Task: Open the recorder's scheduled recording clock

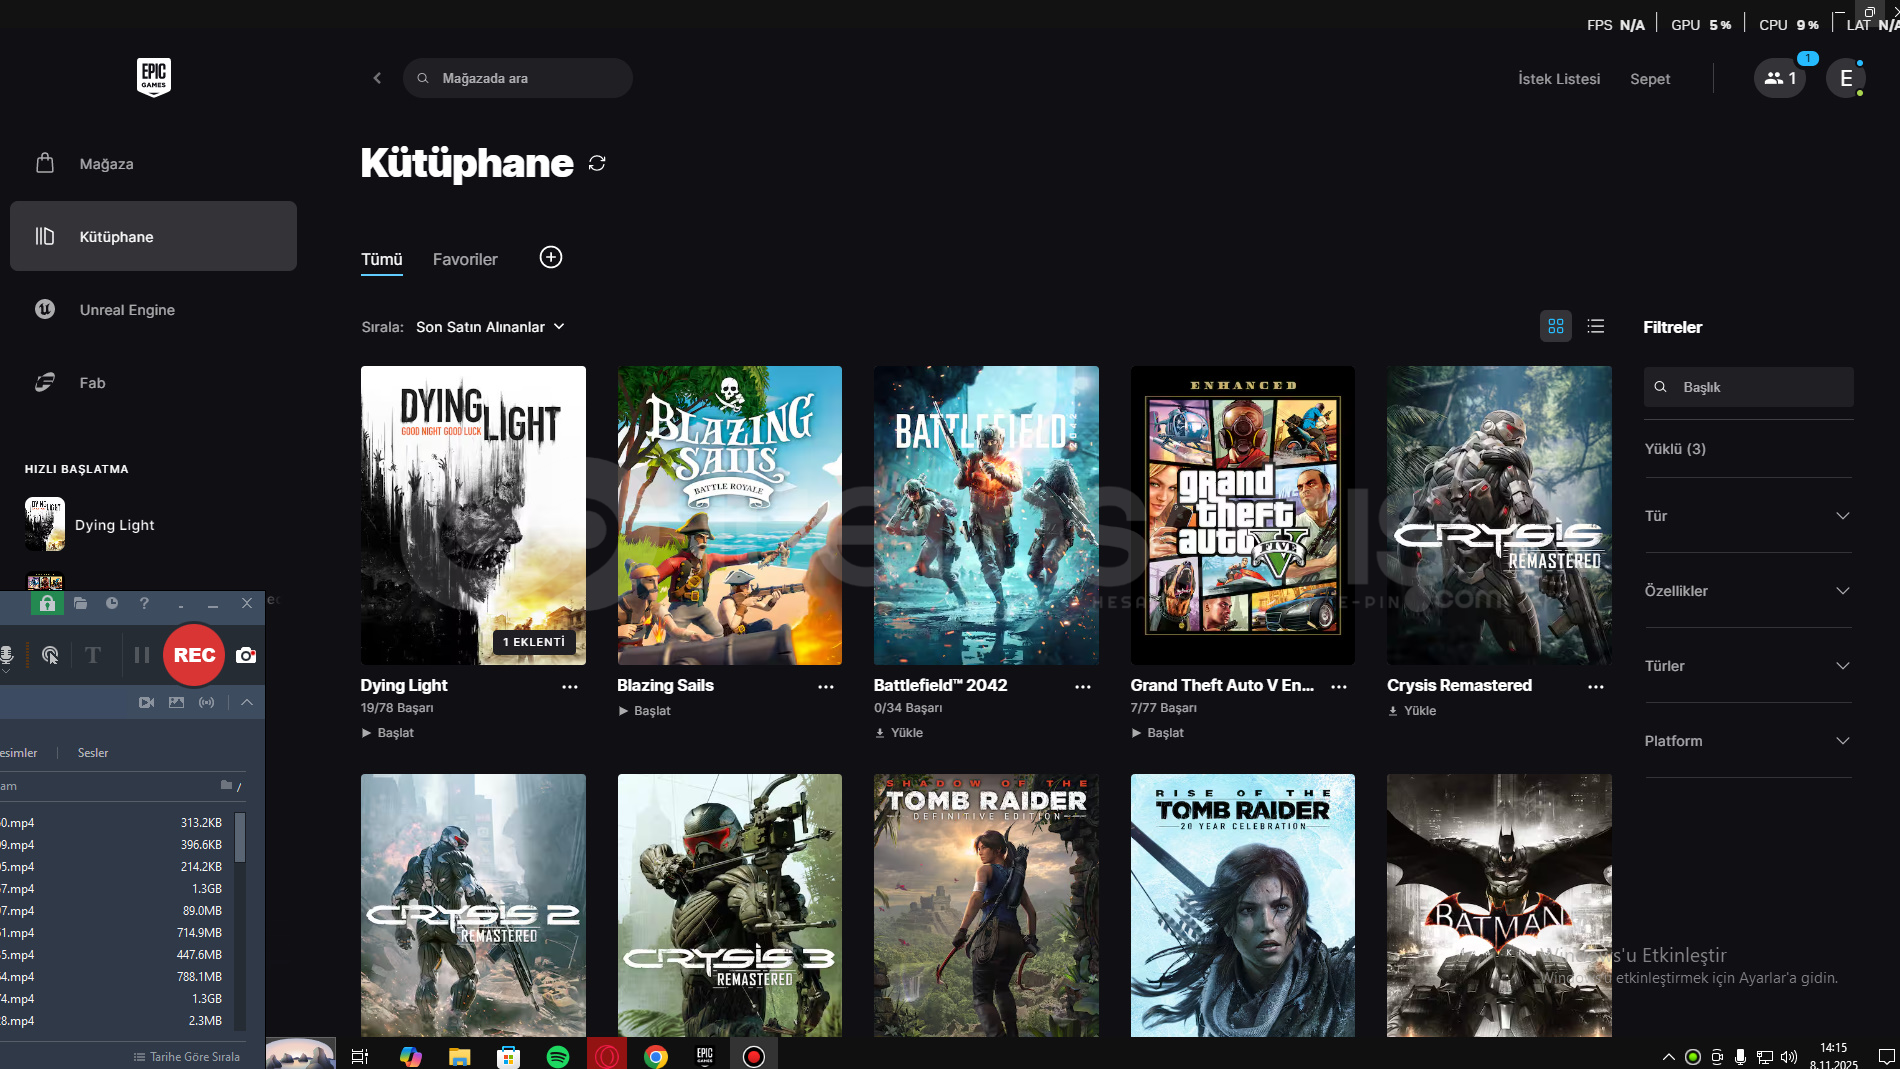Action: point(112,603)
